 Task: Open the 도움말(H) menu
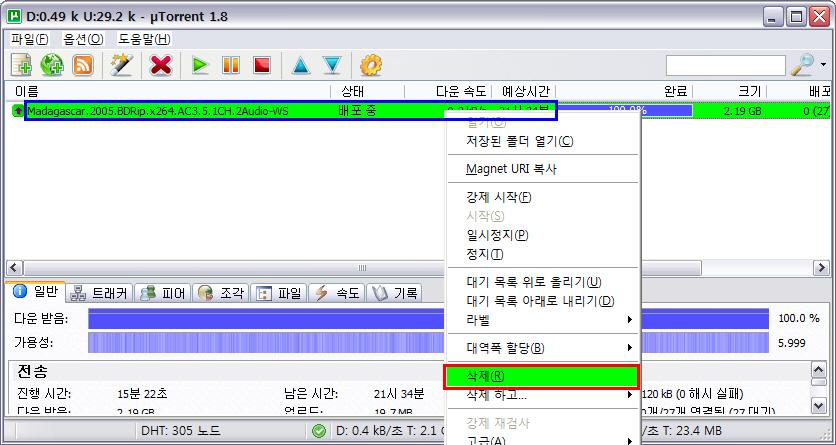click(x=144, y=39)
